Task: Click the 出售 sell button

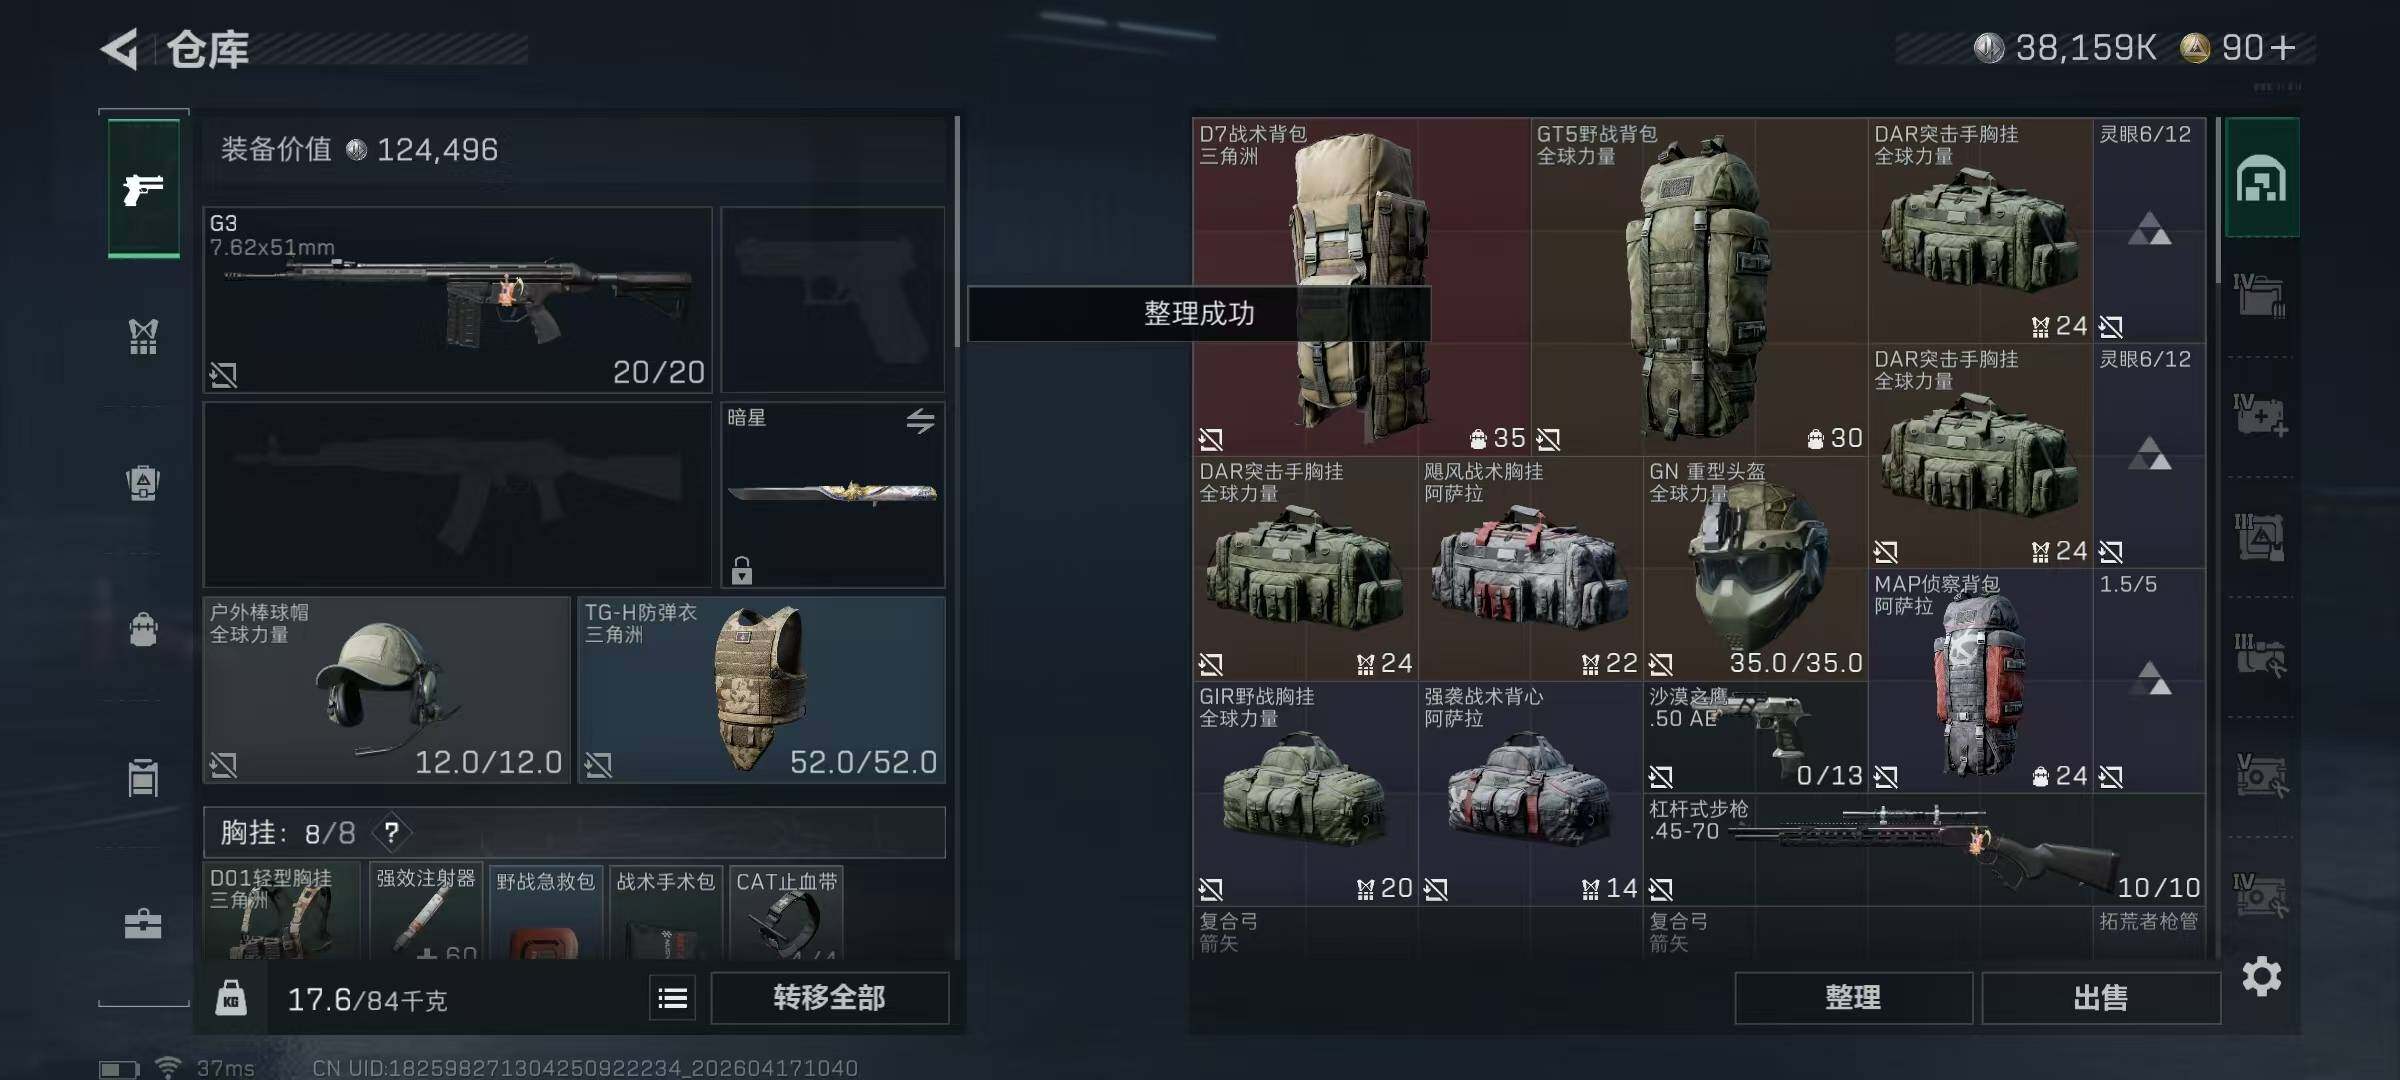Action: tap(2100, 998)
